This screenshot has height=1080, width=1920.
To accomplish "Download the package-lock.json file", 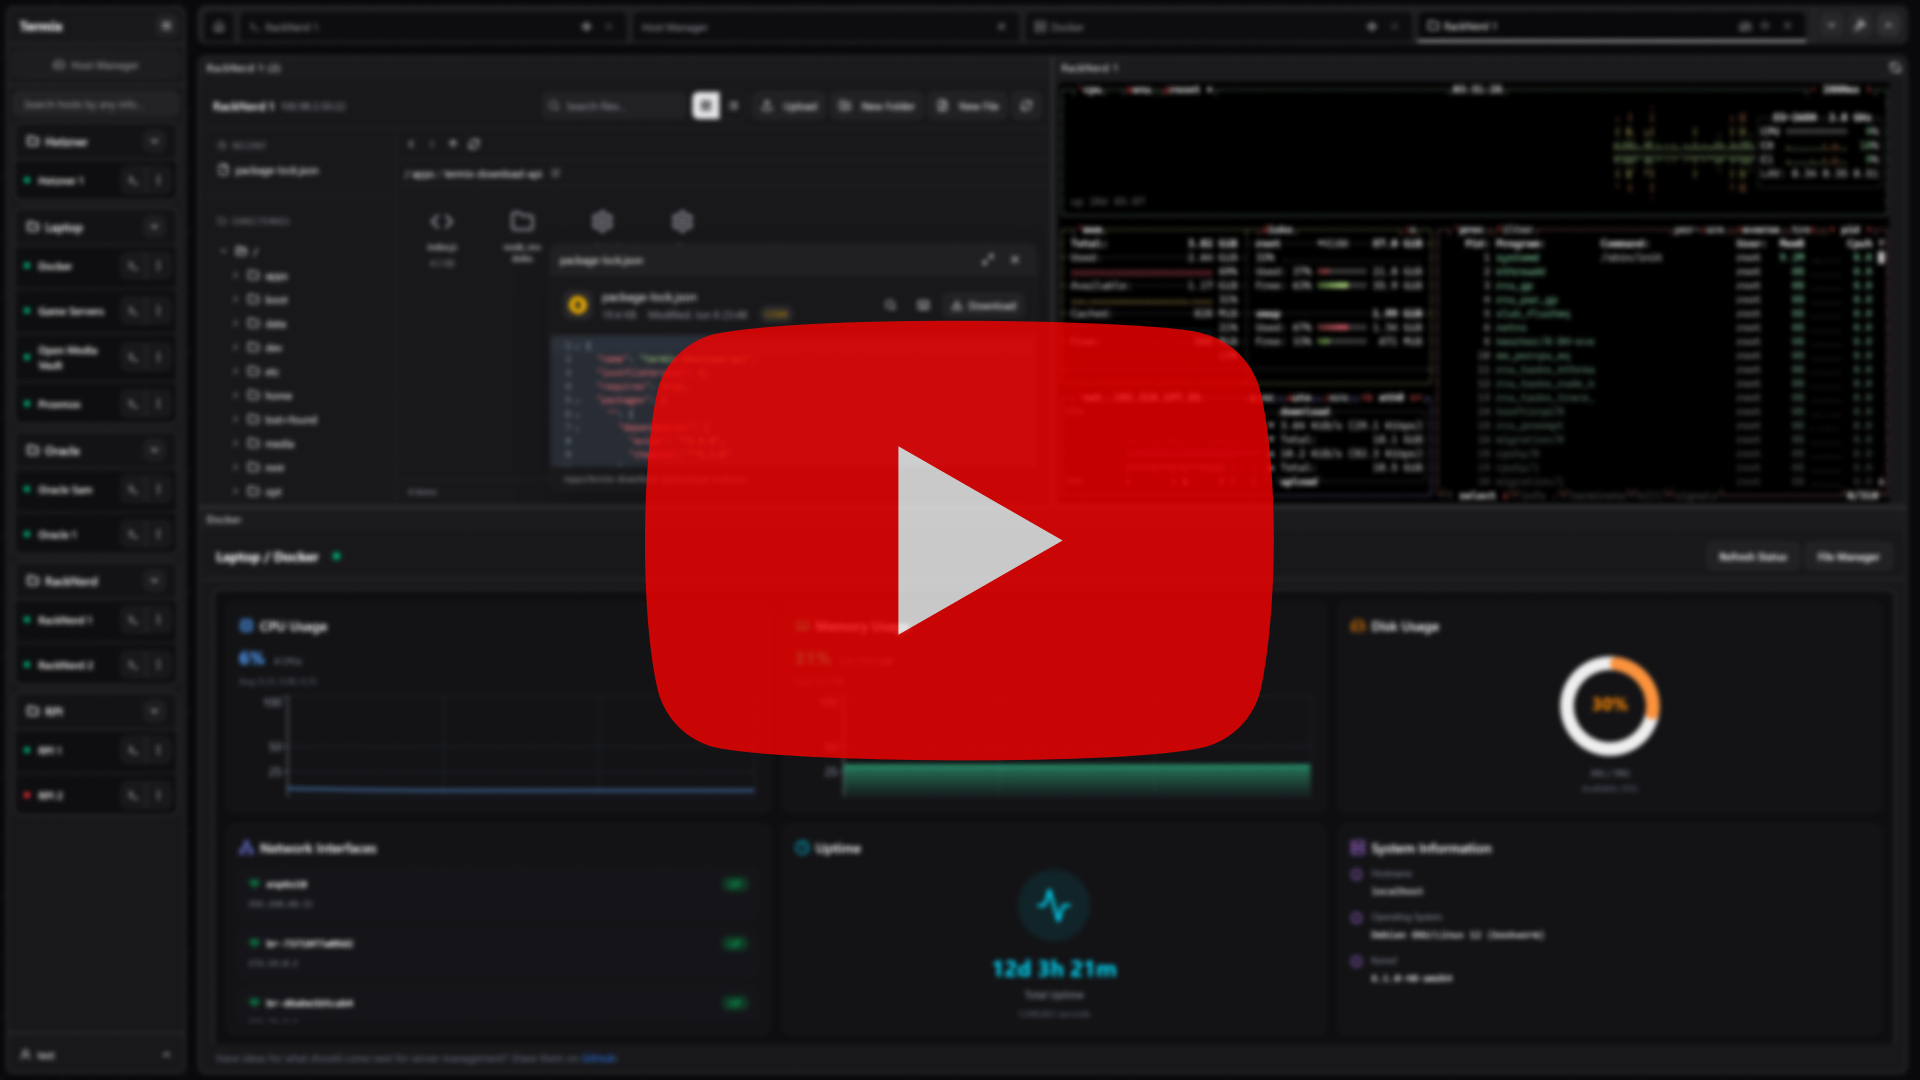I will (x=983, y=305).
